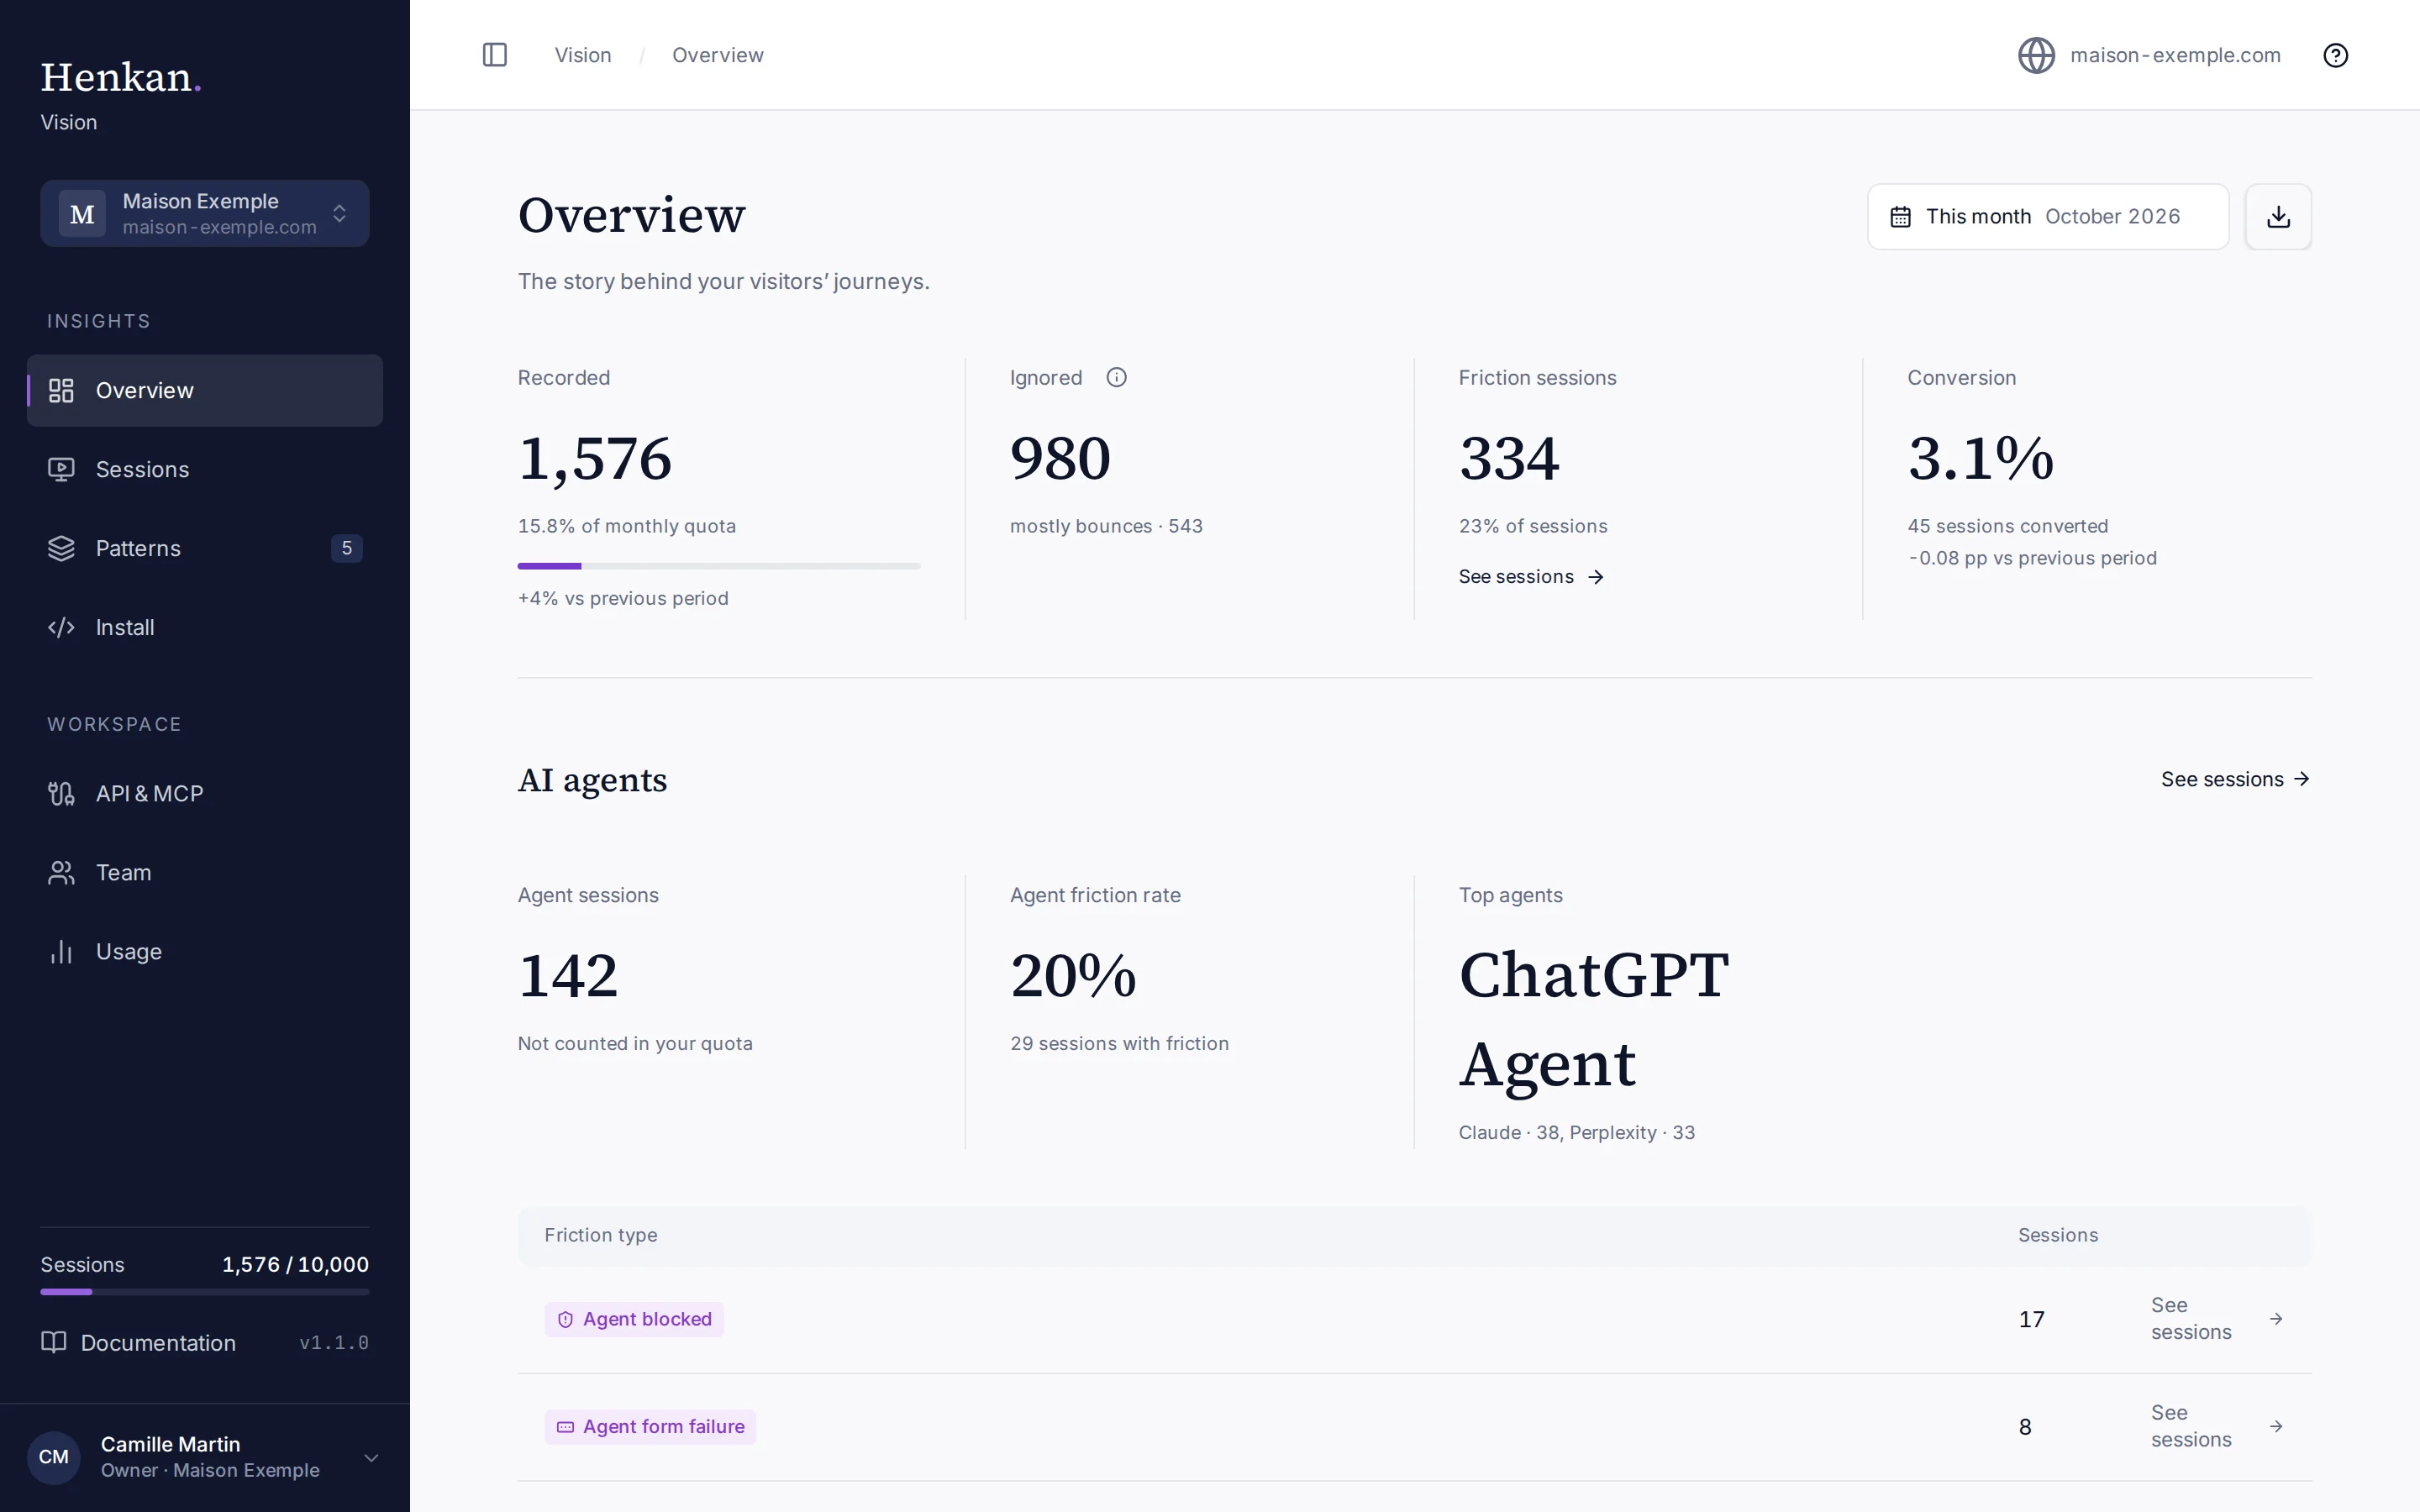Click the Team people icon
This screenshot has width=2420, height=1512.
tap(62, 872)
